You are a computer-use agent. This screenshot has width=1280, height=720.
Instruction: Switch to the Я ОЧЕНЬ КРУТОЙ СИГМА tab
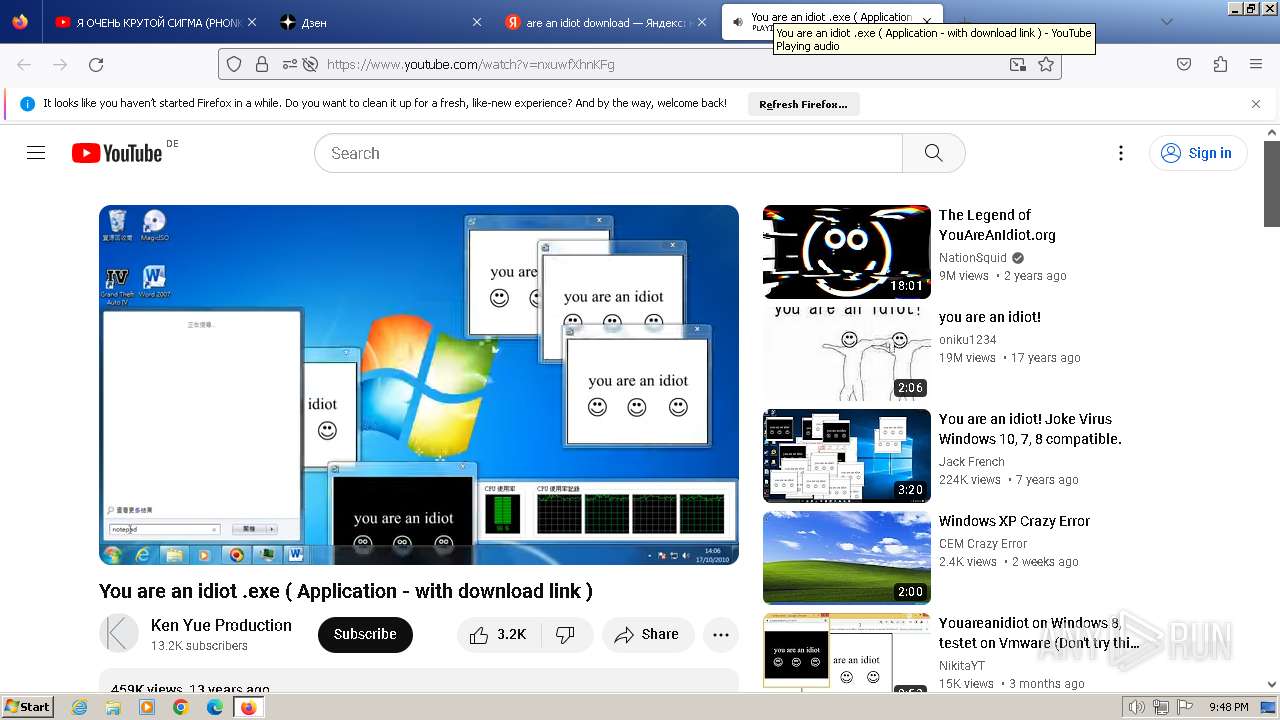point(157,22)
